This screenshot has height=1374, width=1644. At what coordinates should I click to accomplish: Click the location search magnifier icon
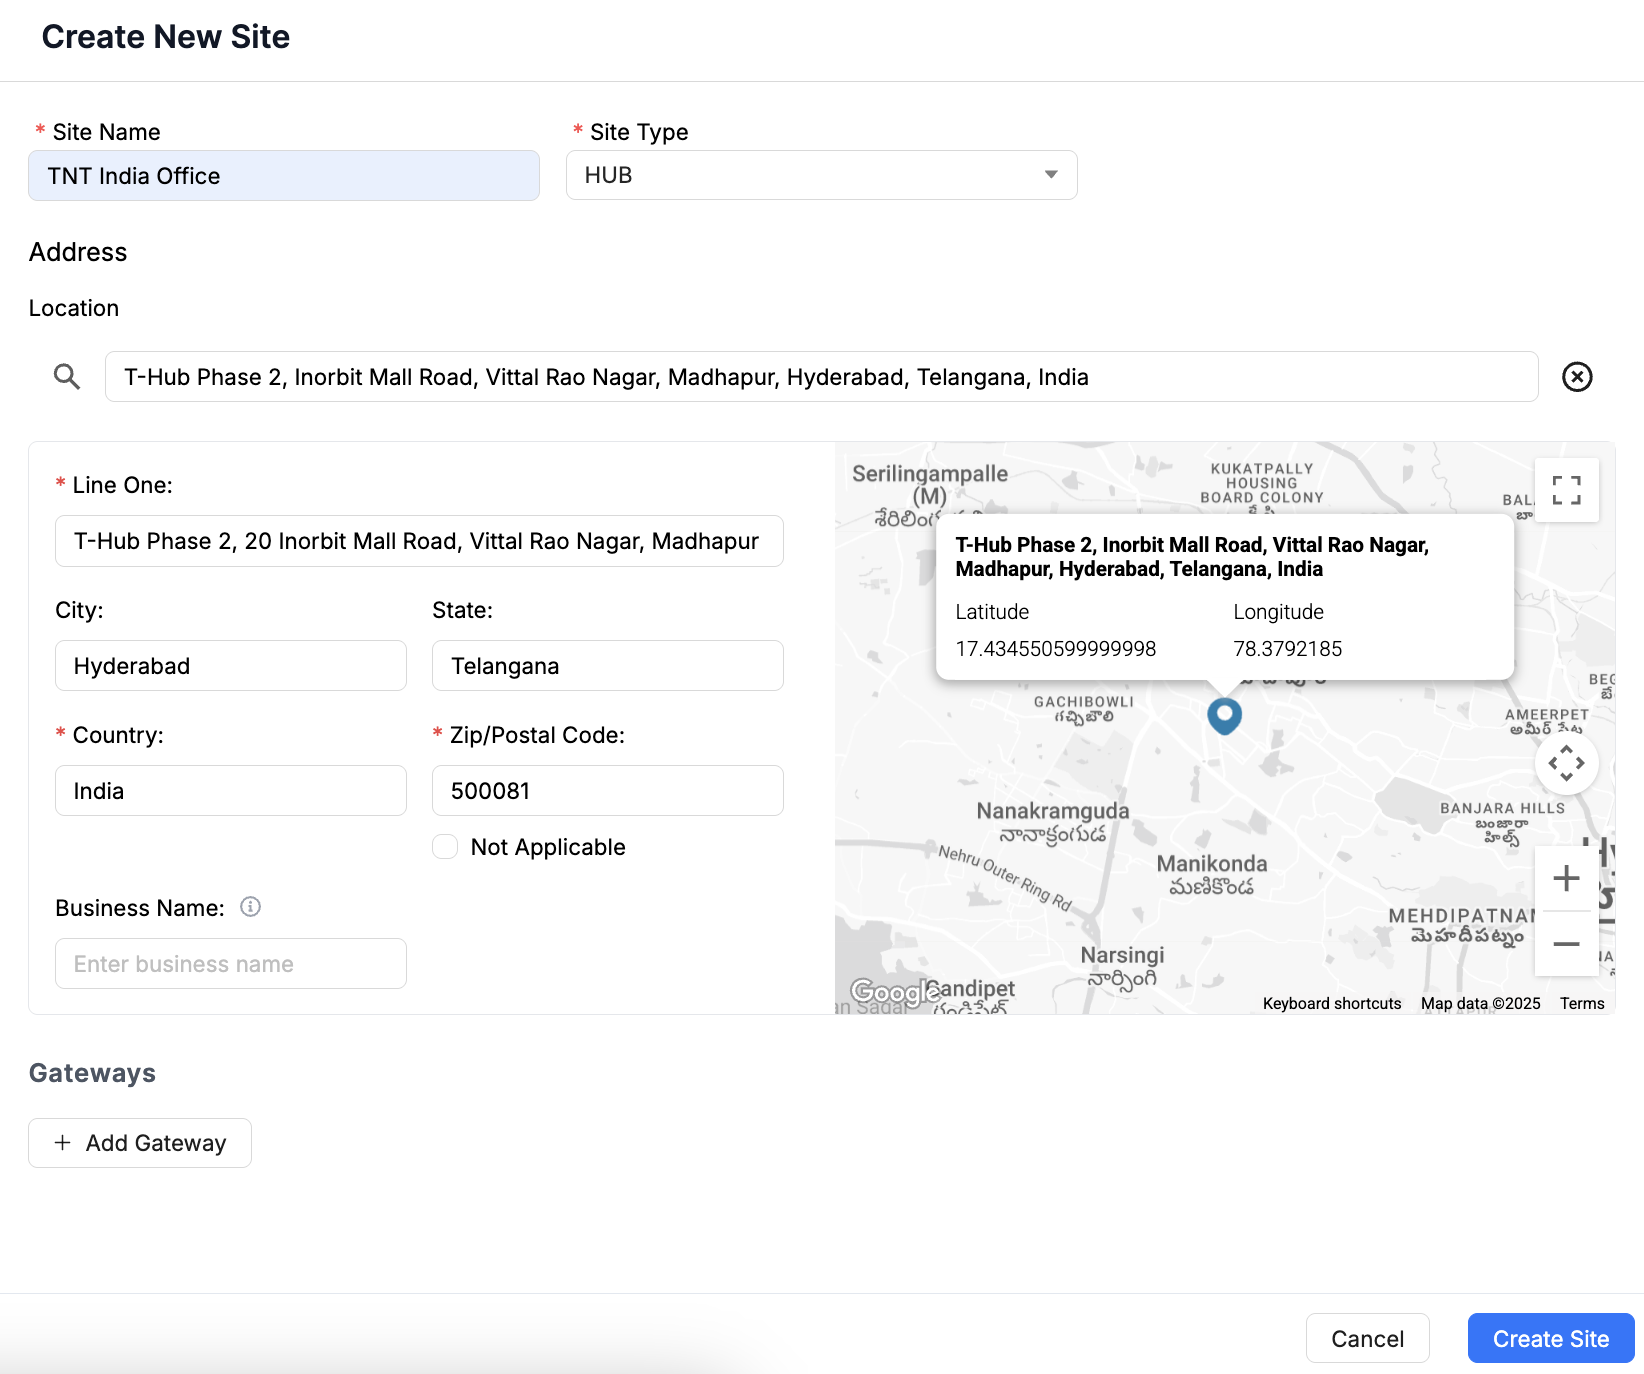[x=67, y=377]
